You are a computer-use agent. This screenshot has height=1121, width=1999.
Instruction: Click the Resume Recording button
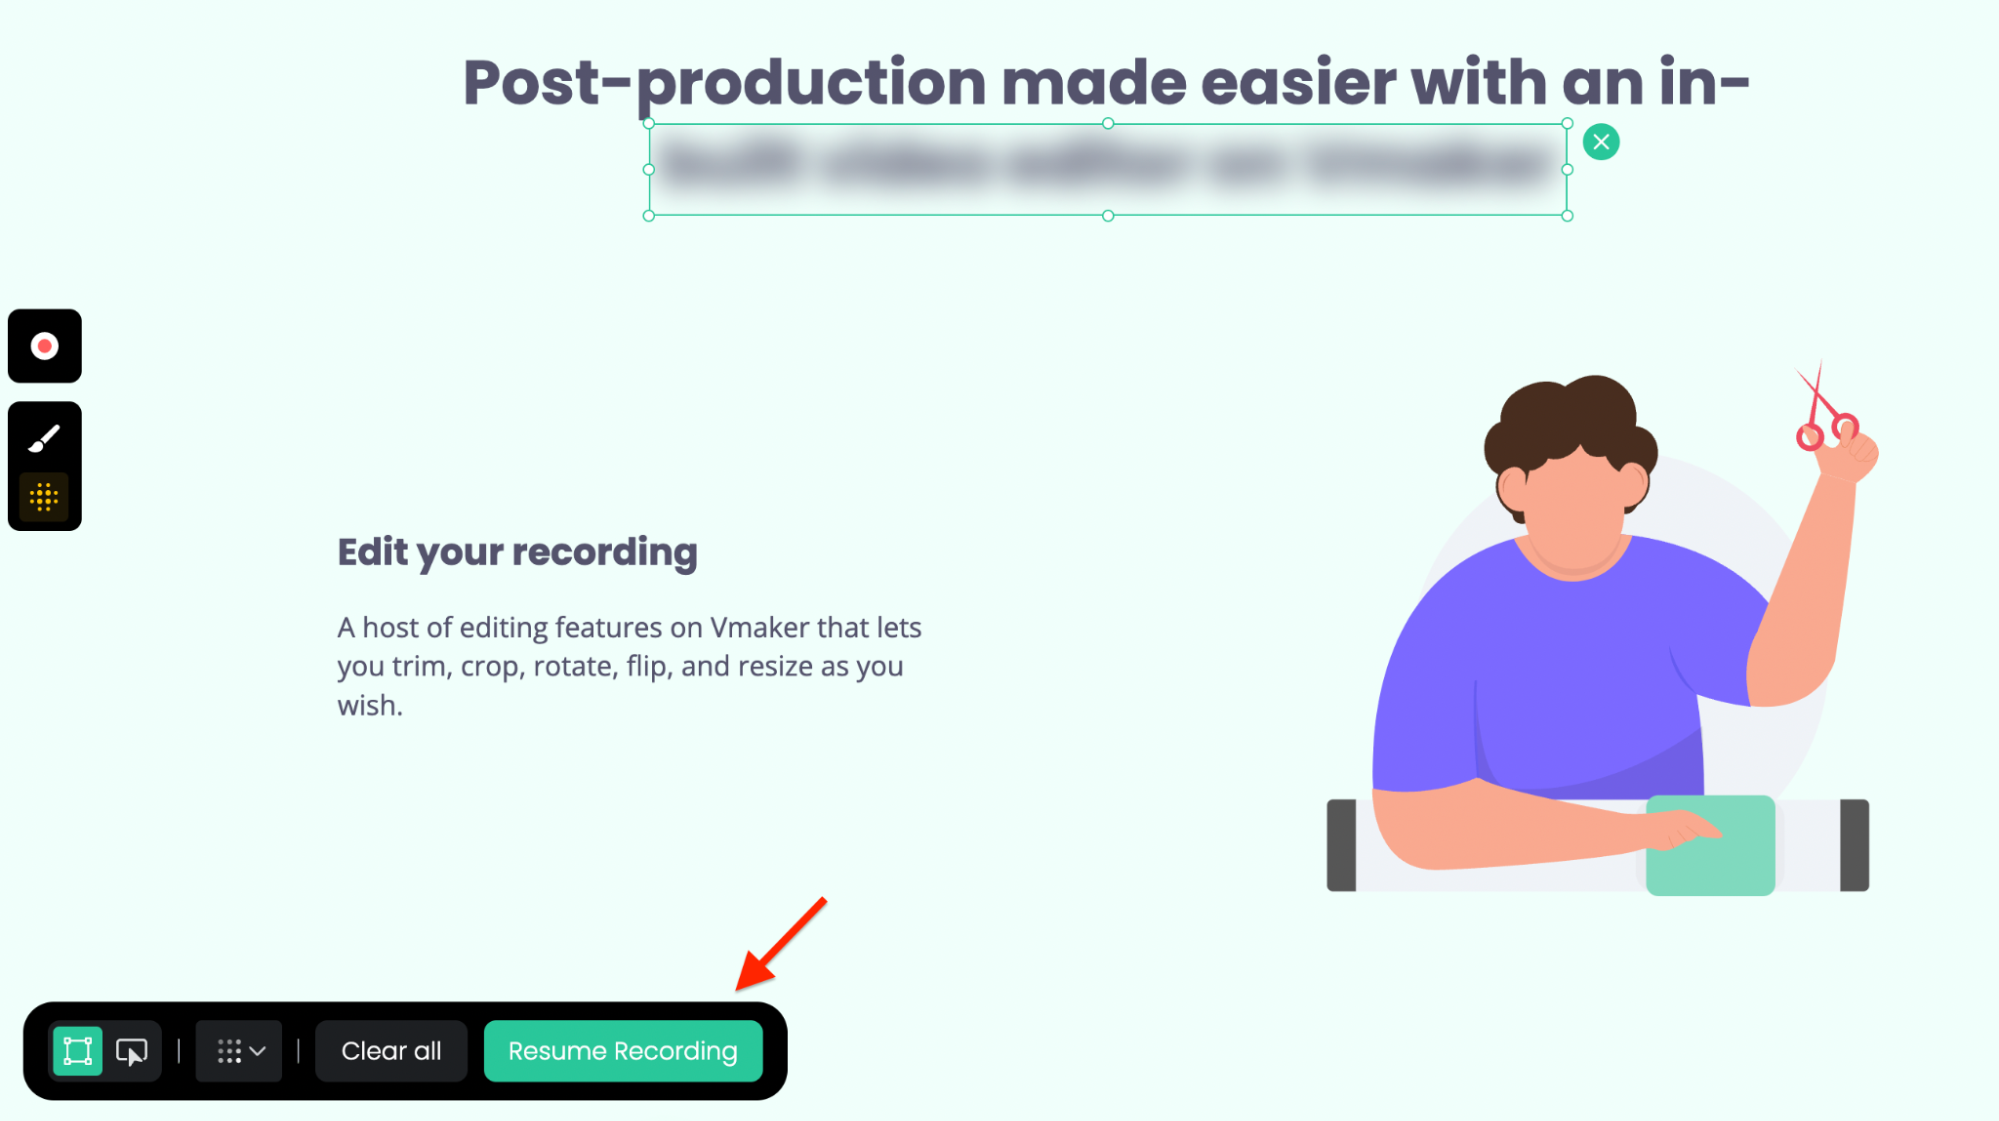[622, 1051]
